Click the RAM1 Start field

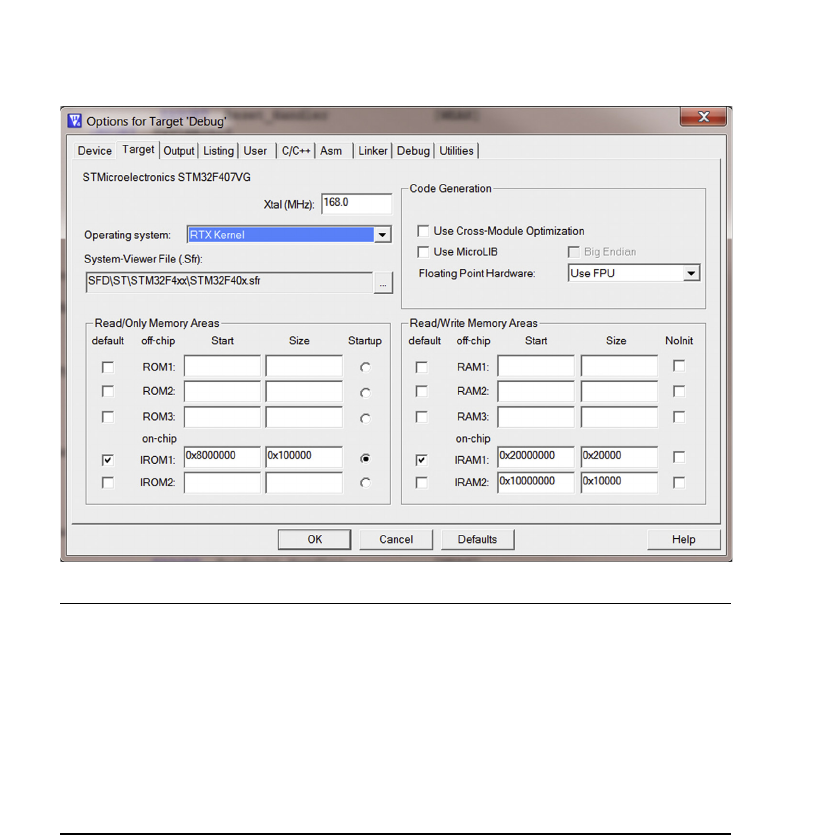(x=536, y=366)
